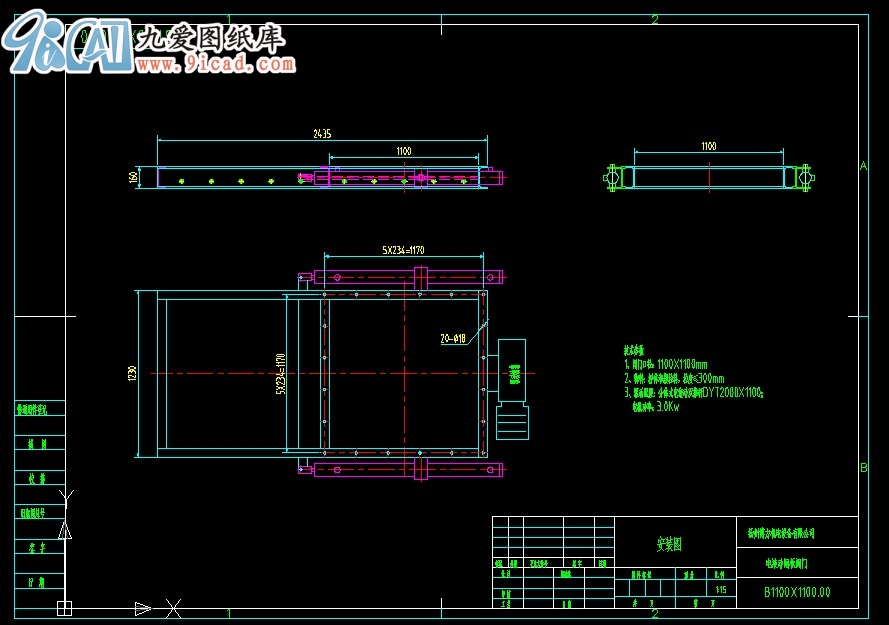Click the 1:15 scale cell in title block
The image size is (889, 625).
[720, 590]
